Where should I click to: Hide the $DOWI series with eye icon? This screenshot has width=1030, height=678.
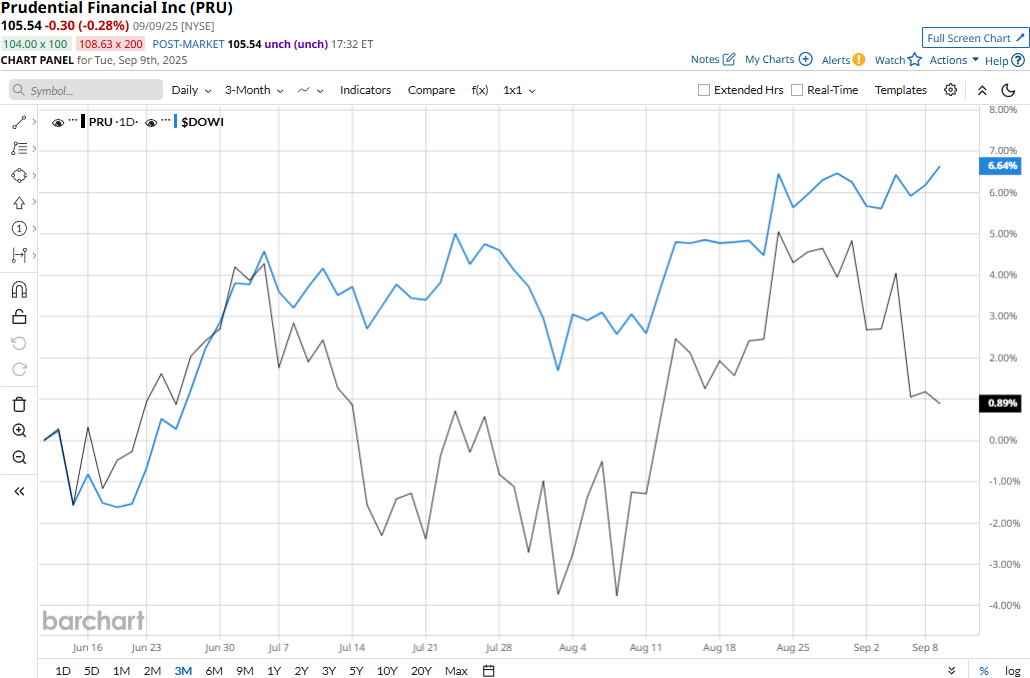pyautogui.click(x=151, y=122)
